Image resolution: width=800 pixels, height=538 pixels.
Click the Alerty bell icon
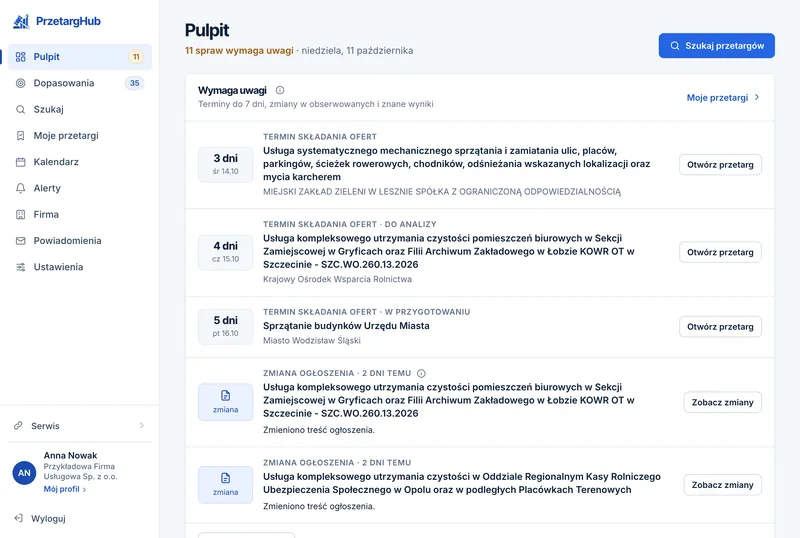(x=20, y=188)
